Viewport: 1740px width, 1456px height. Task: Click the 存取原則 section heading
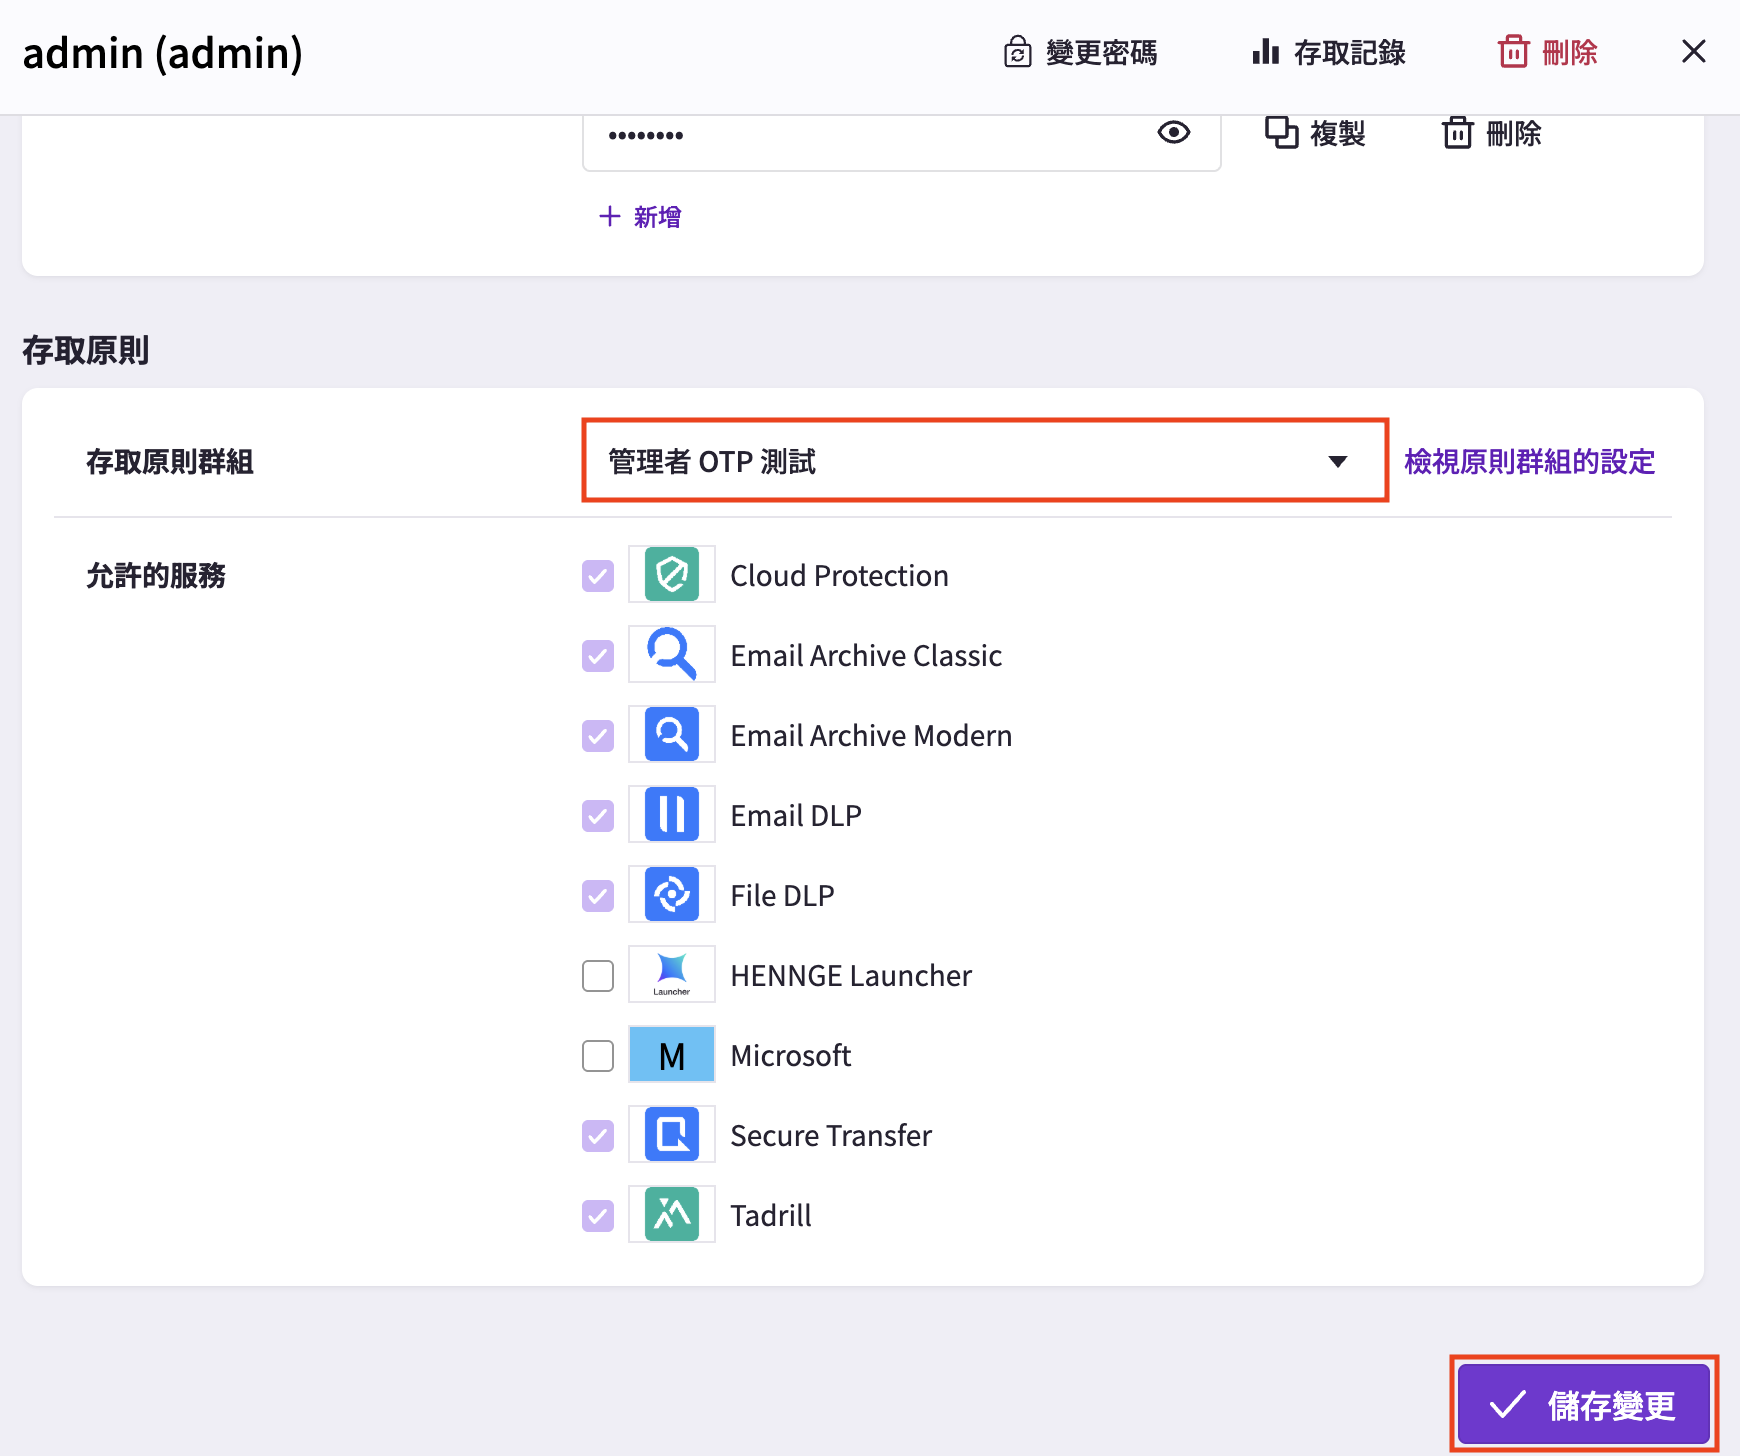(x=86, y=350)
